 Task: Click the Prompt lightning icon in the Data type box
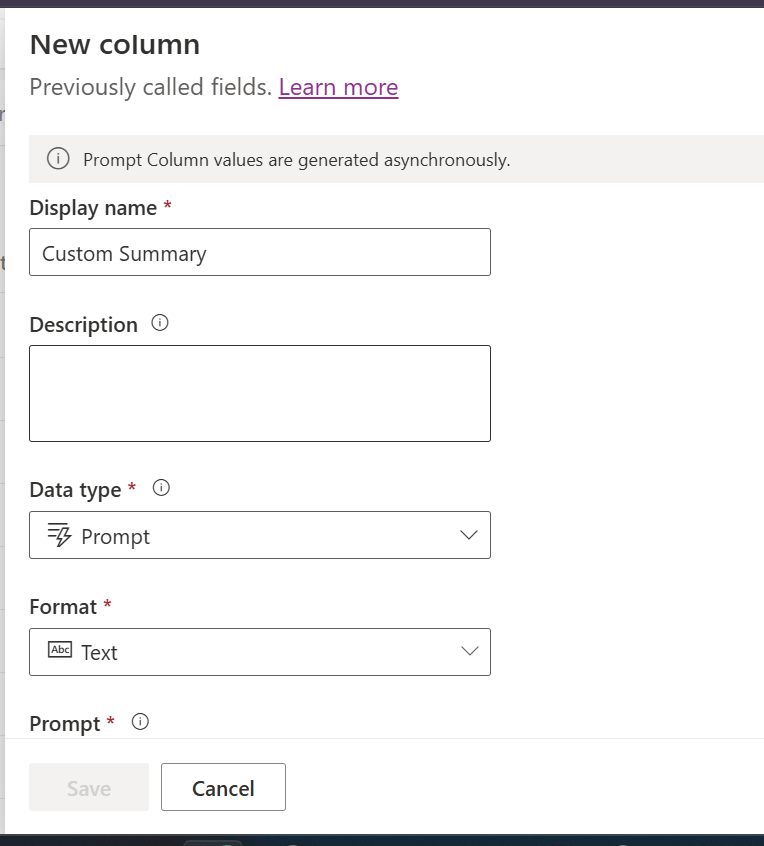(59, 535)
